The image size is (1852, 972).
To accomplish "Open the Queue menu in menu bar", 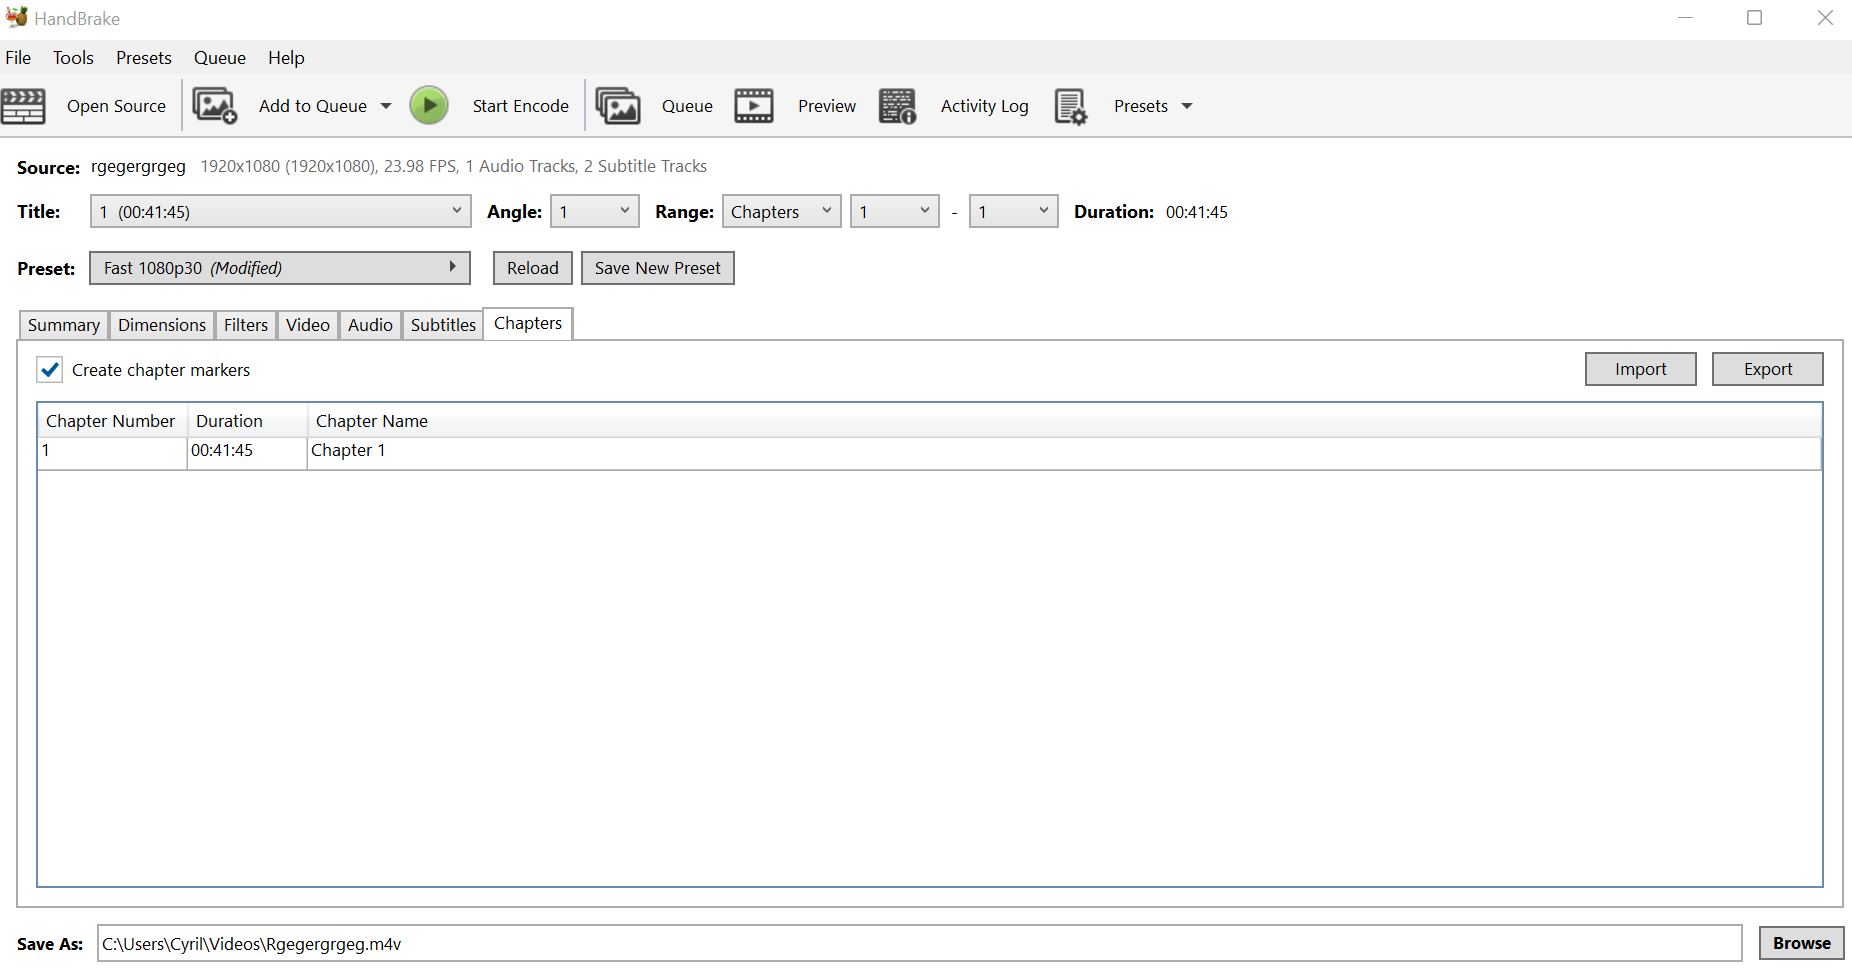I will 220,58.
